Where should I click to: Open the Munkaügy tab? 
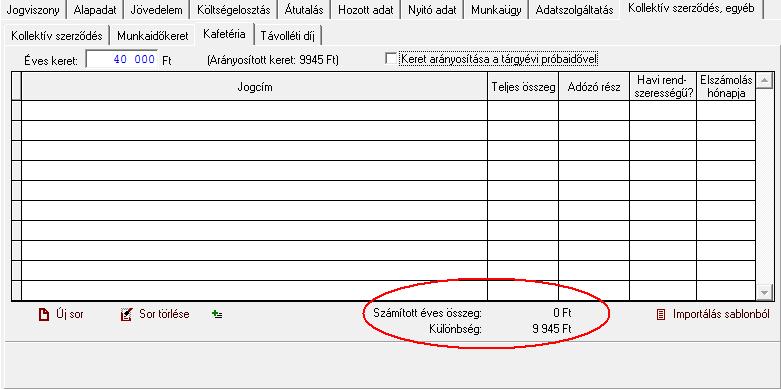coord(496,9)
